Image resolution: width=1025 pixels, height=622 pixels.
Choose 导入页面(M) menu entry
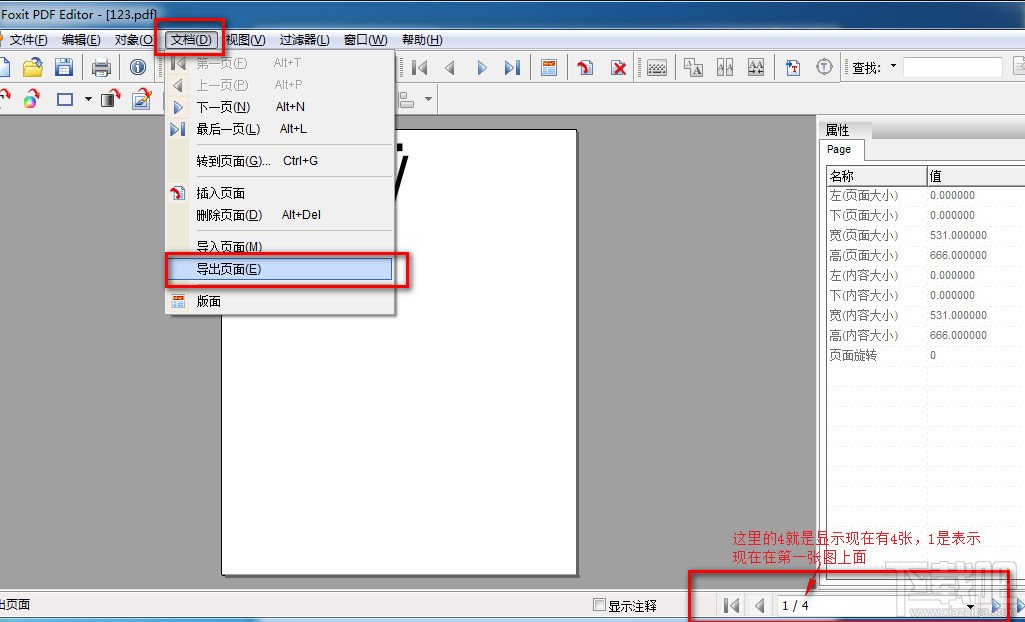click(280, 246)
